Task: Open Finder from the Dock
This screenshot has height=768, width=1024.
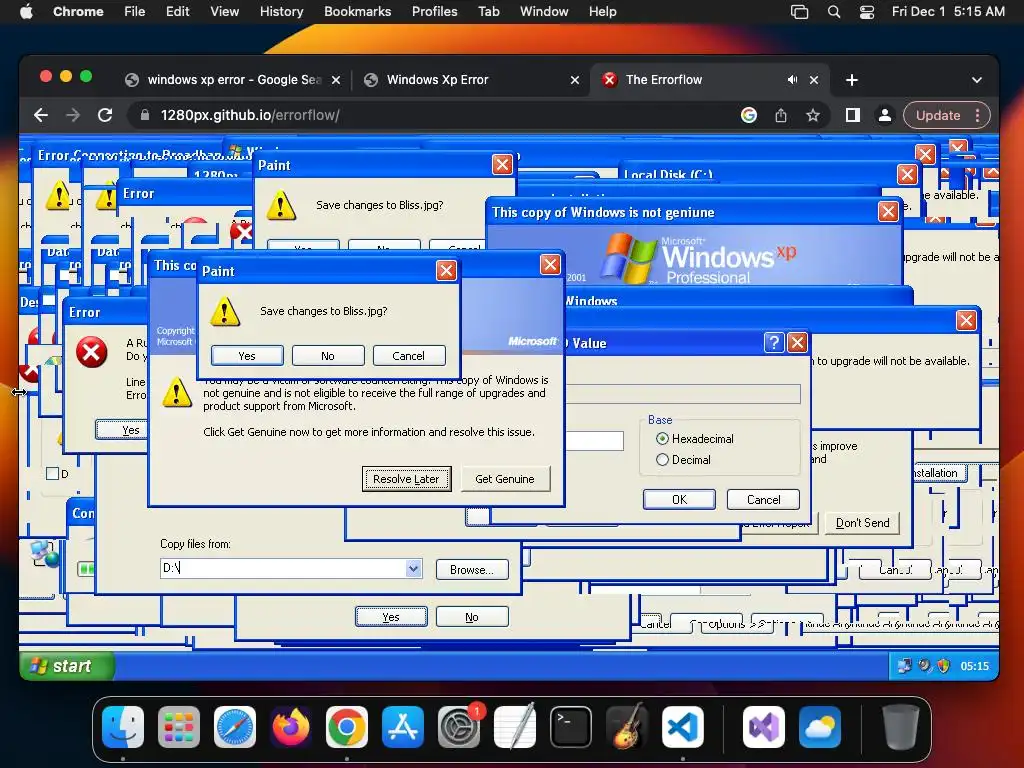Action: coord(123,727)
